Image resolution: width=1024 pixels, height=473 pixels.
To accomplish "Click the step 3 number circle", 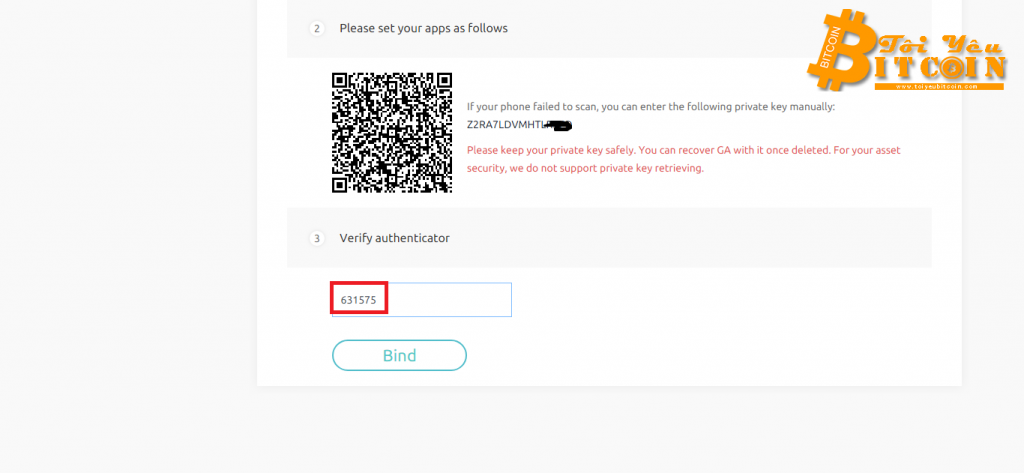I will click(317, 238).
